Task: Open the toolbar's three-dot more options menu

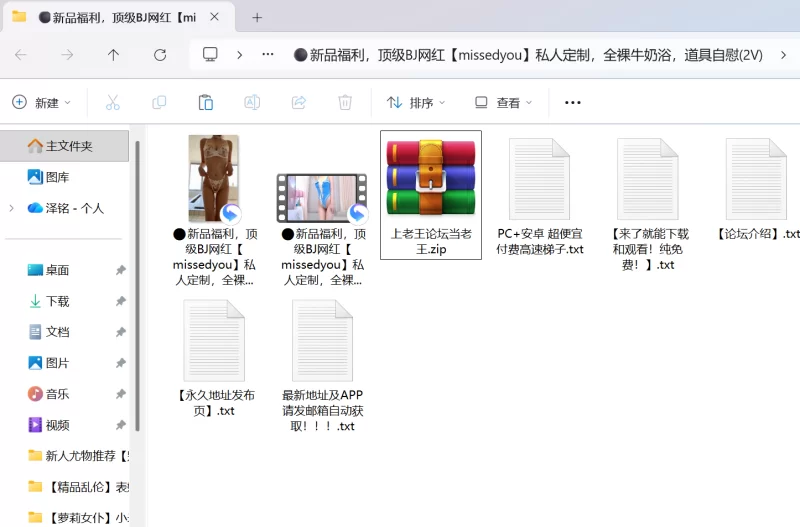Action: [x=572, y=102]
